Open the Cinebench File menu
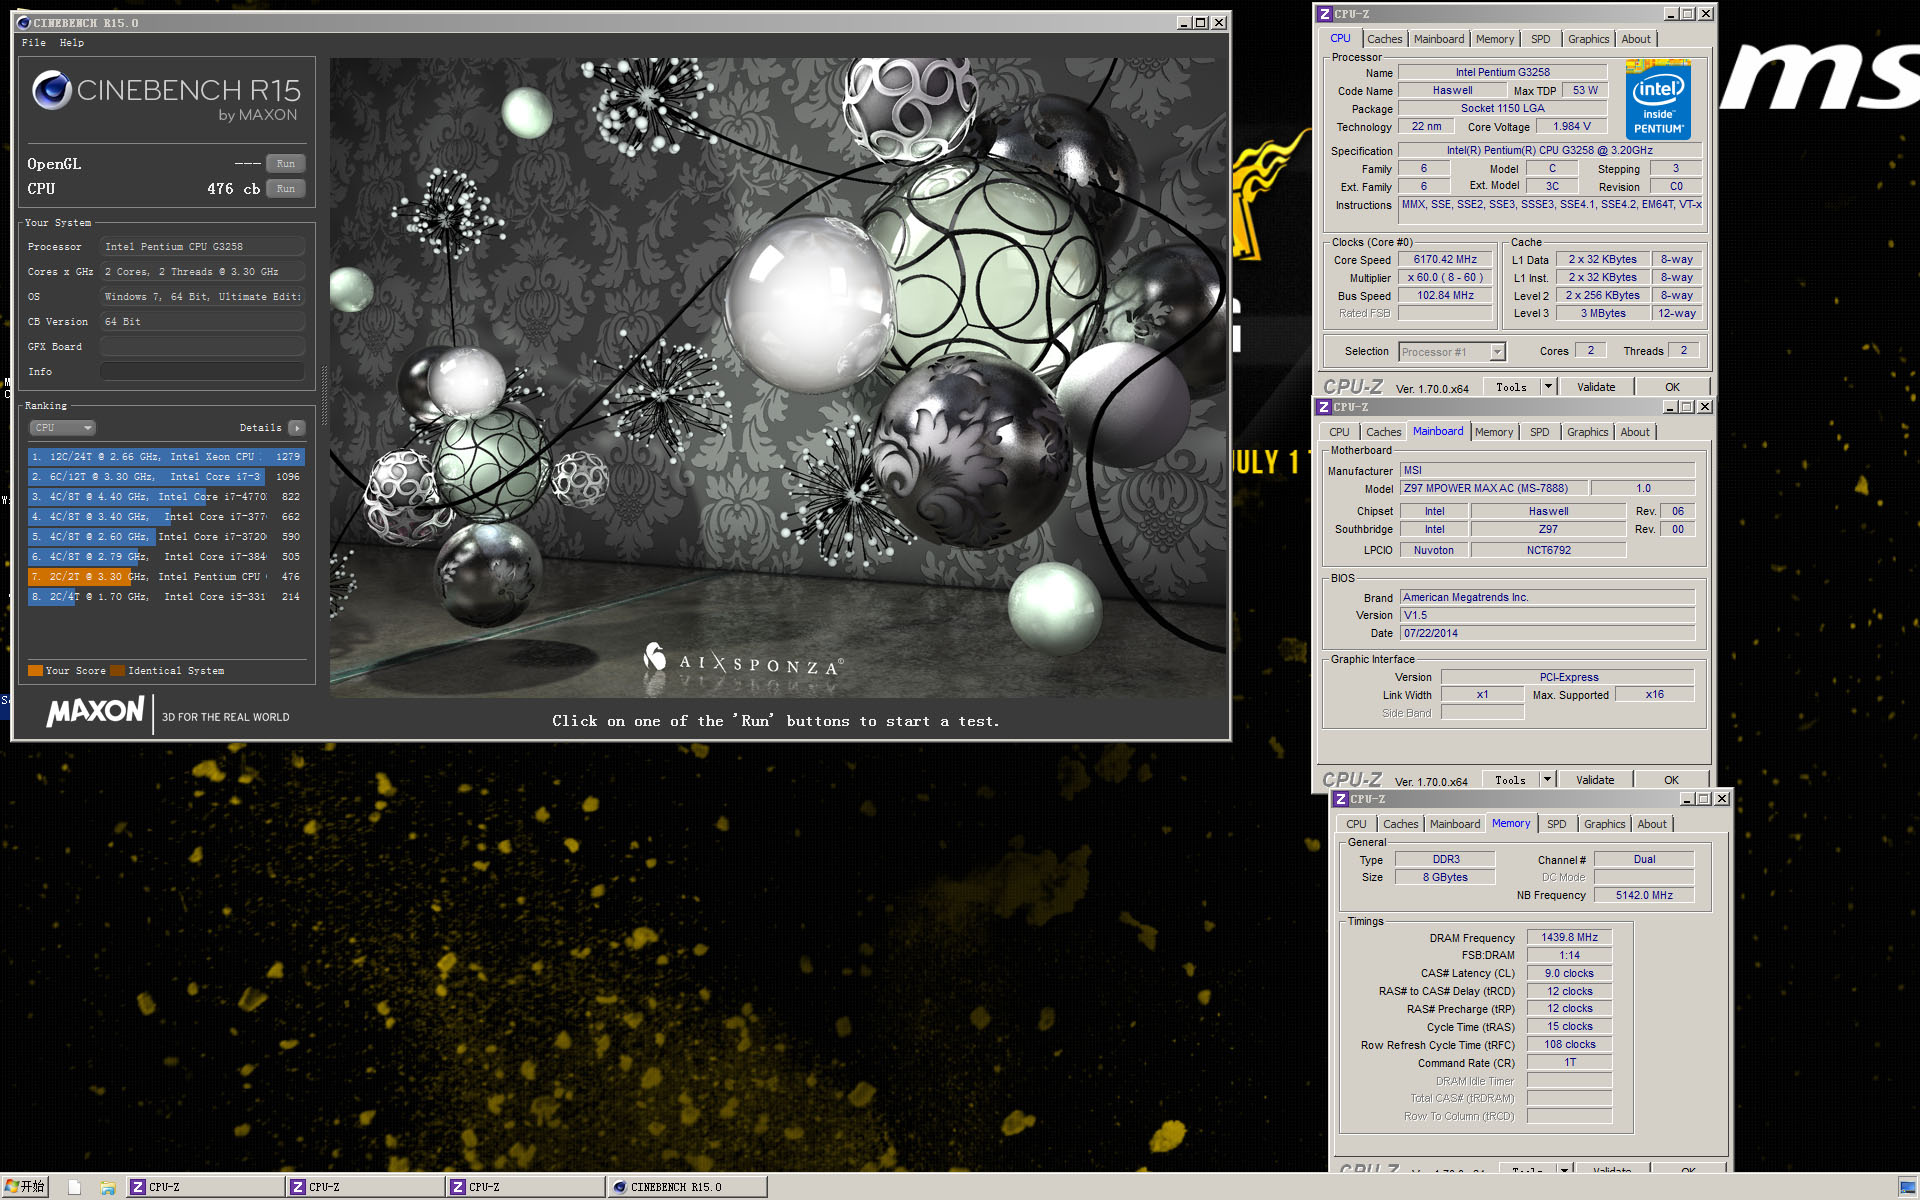 tap(34, 43)
